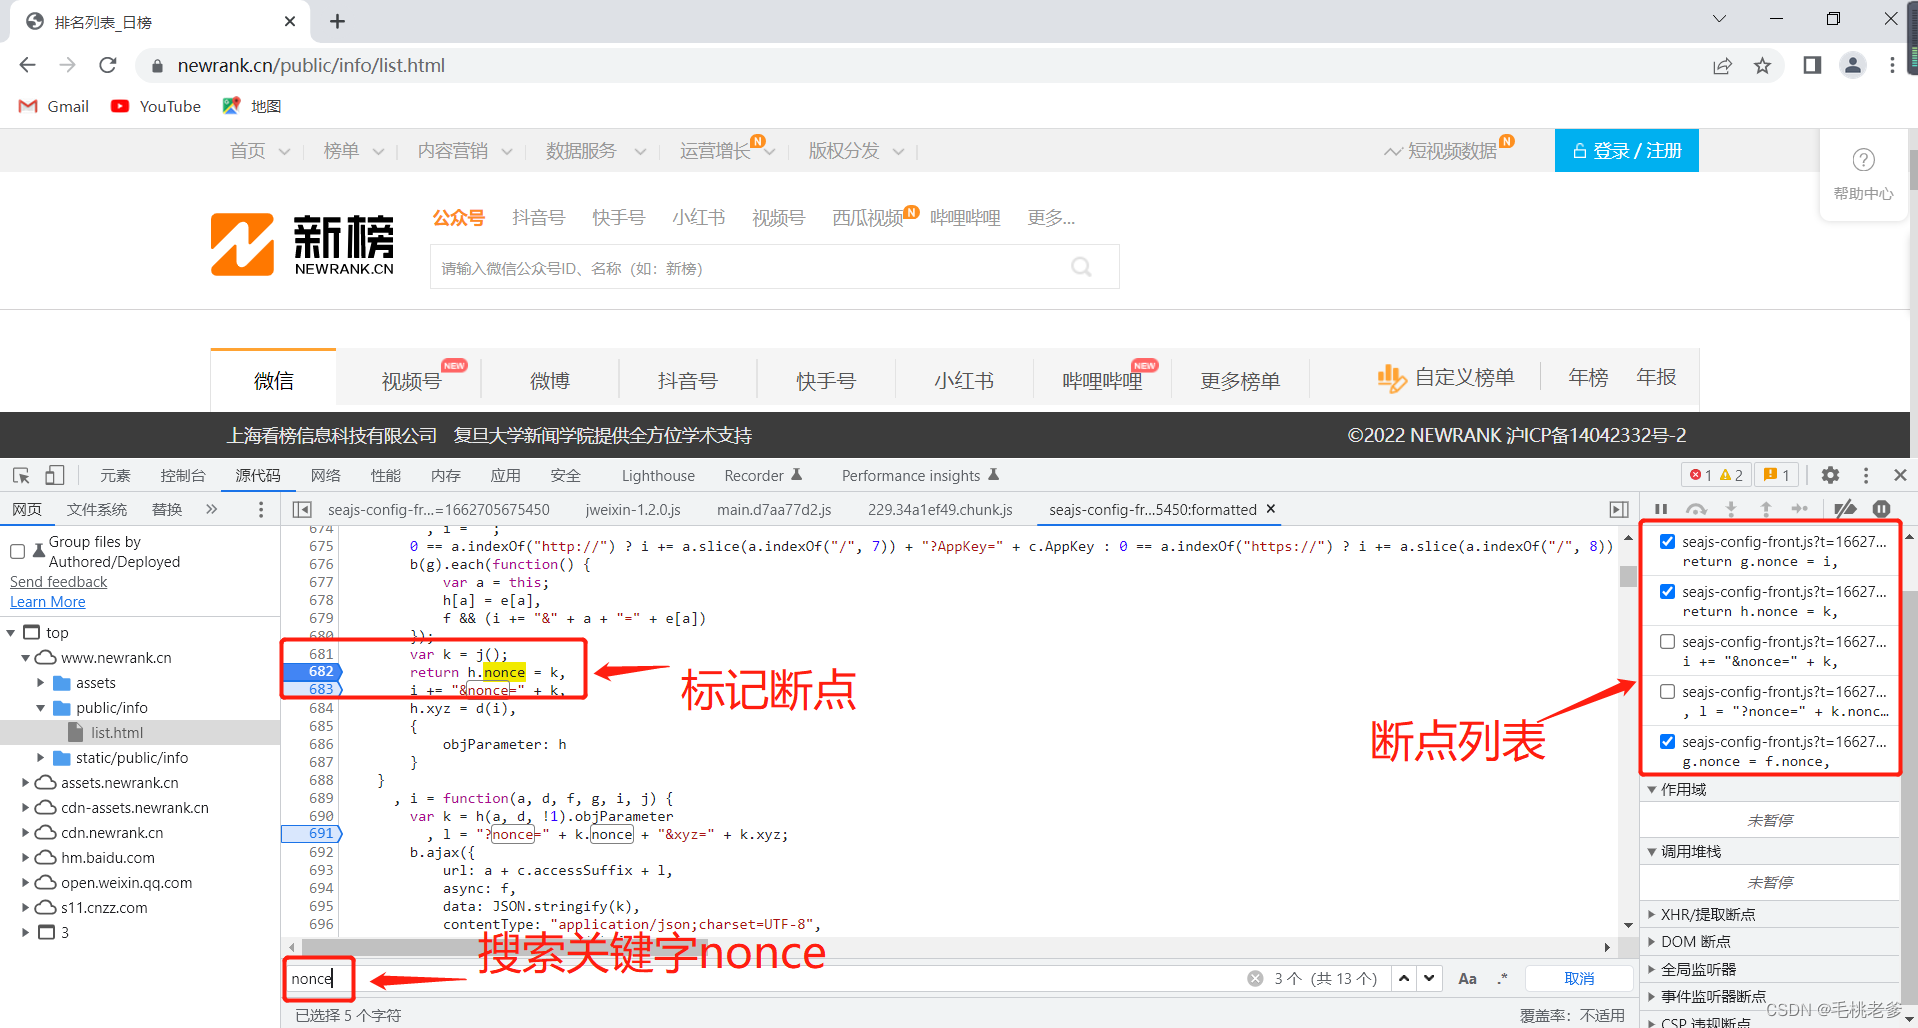Open the browser side panel icon
Screen dimensions: 1918x1028
(1812, 65)
